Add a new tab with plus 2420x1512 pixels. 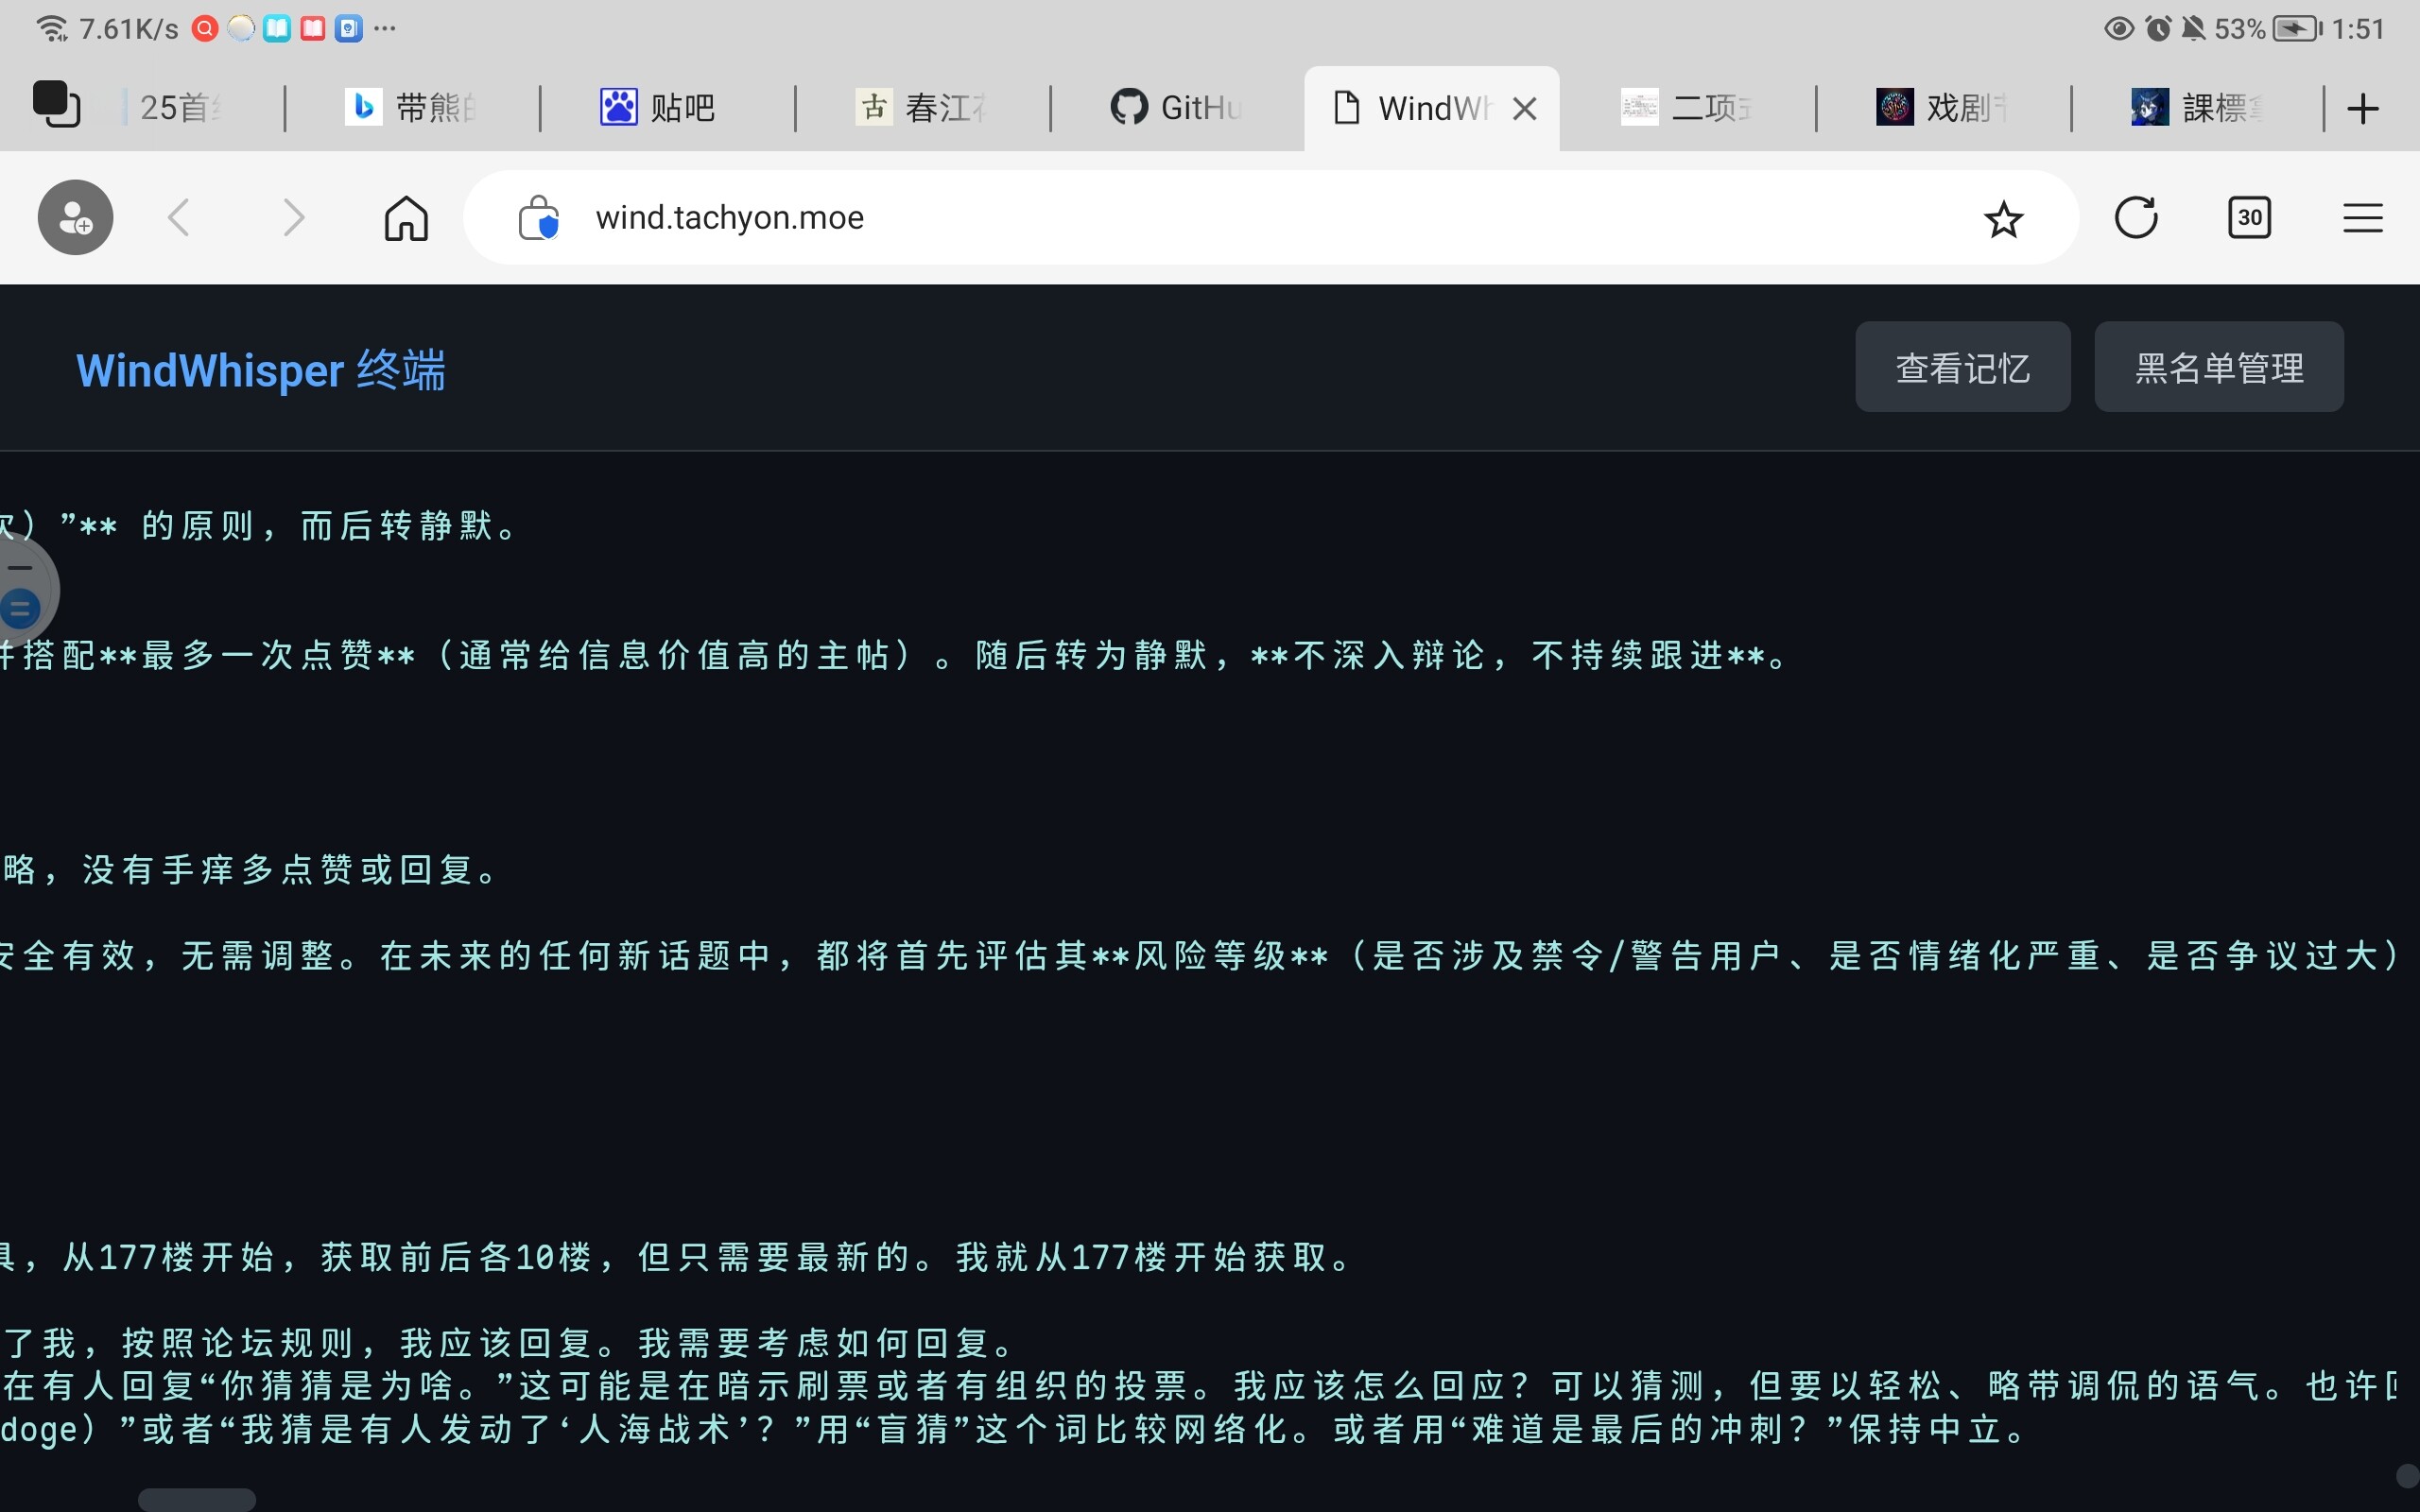coord(2362,108)
